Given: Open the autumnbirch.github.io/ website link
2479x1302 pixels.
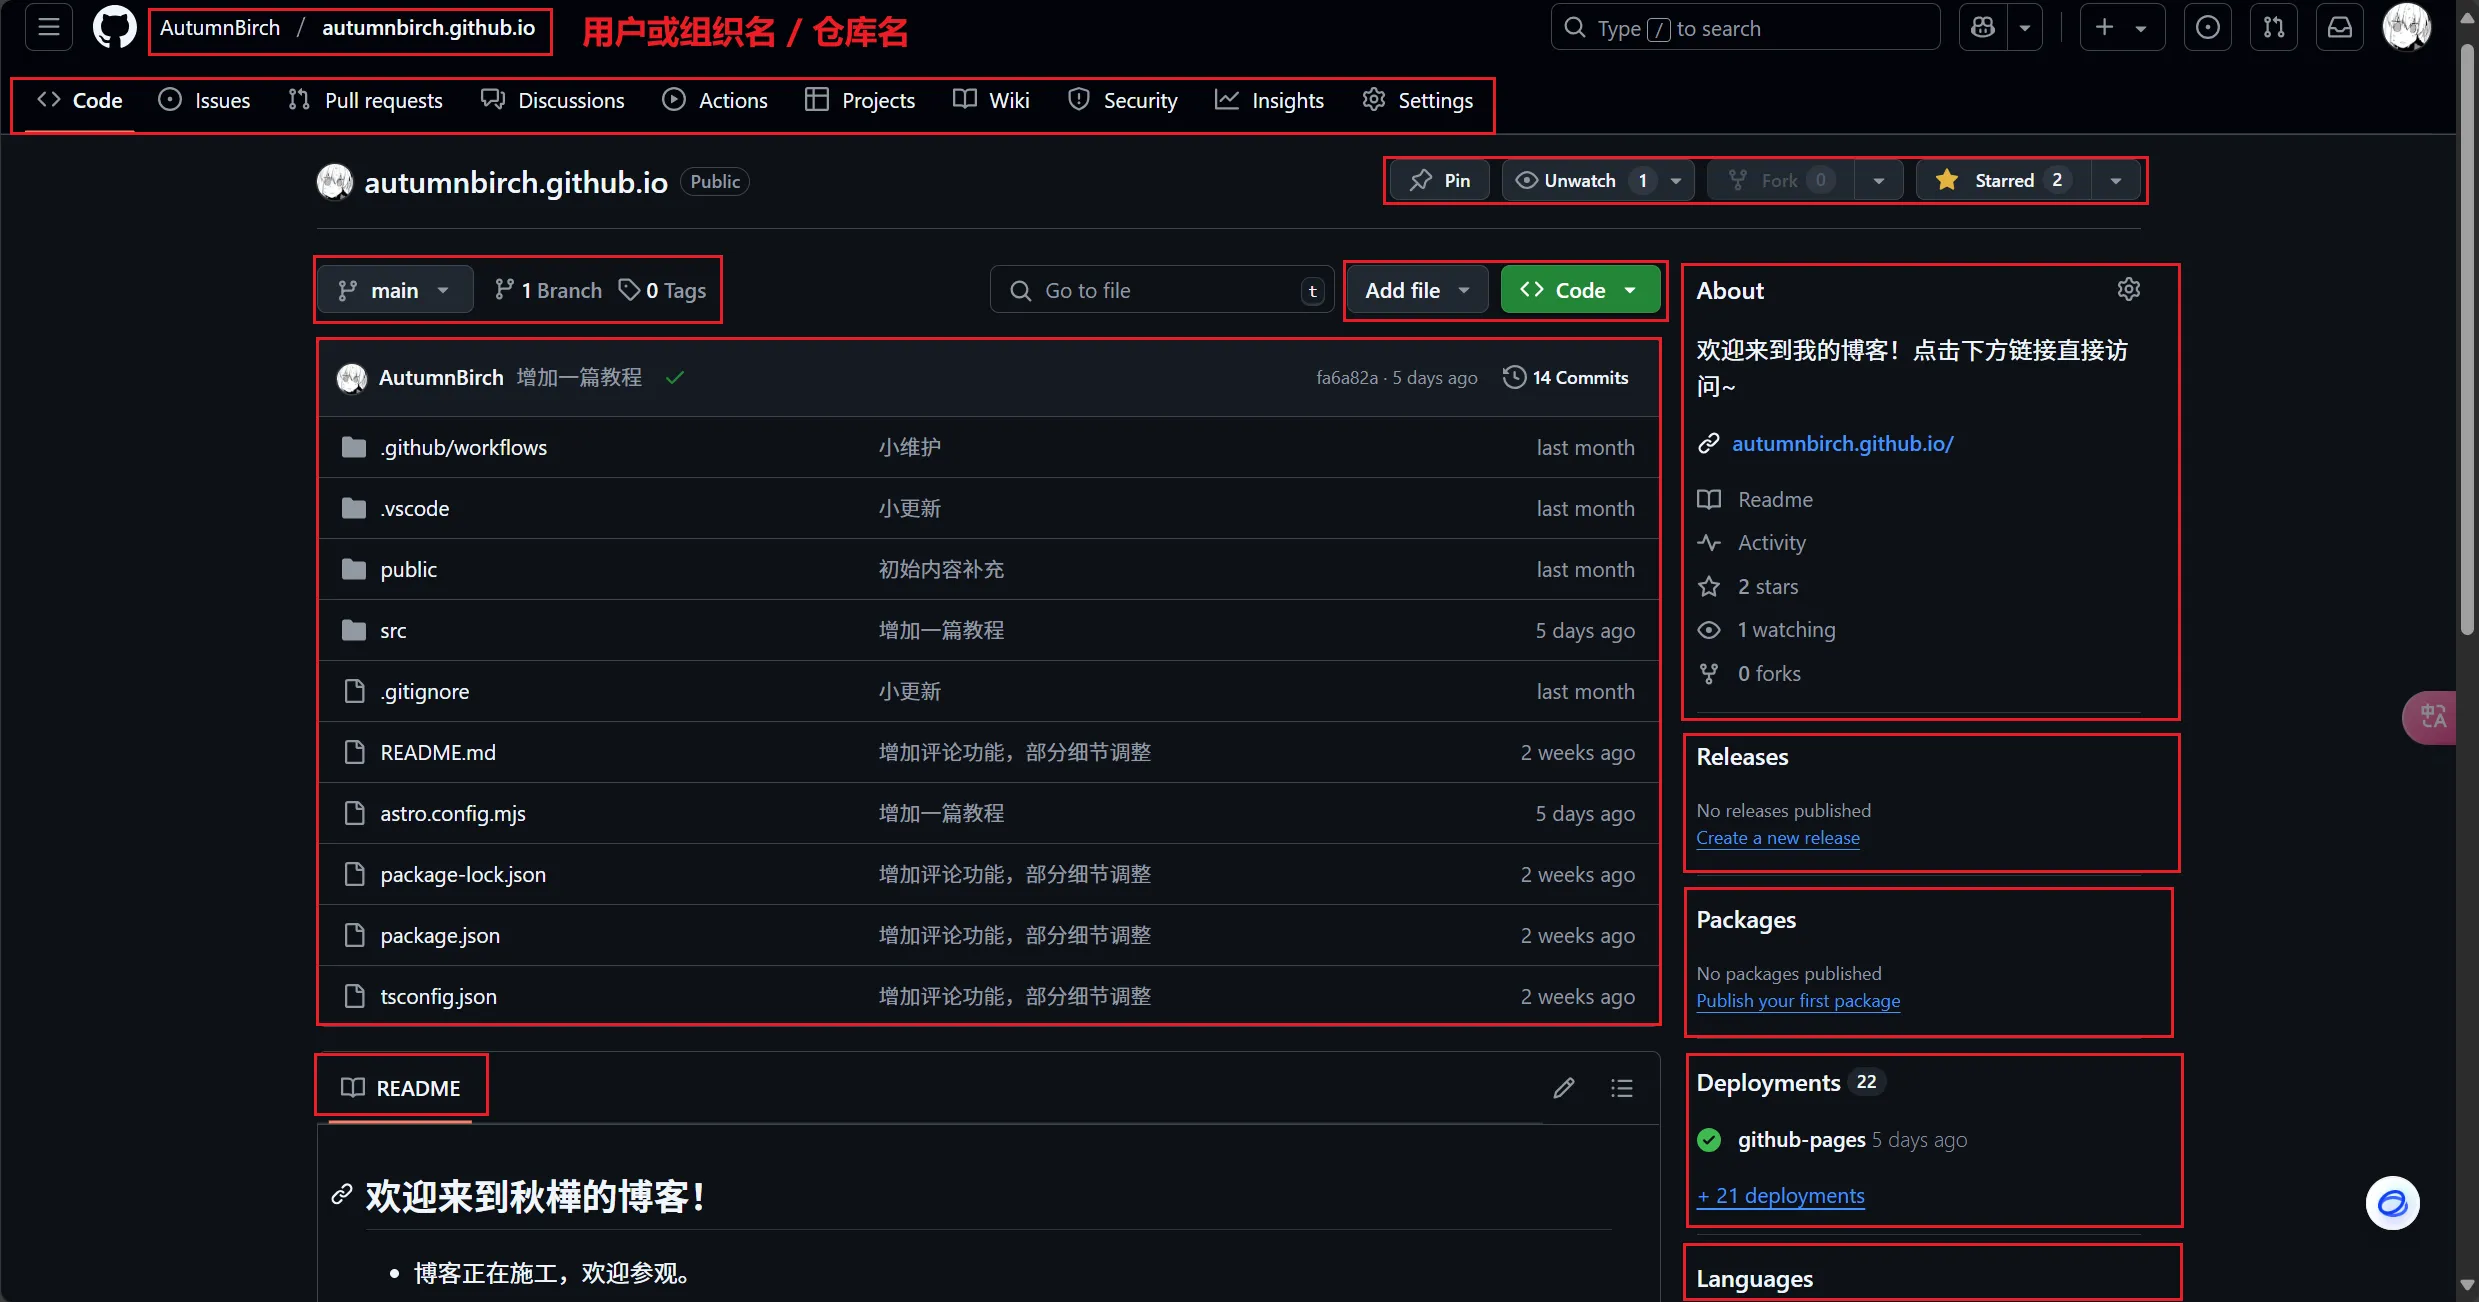Looking at the screenshot, I should click(1842, 443).
